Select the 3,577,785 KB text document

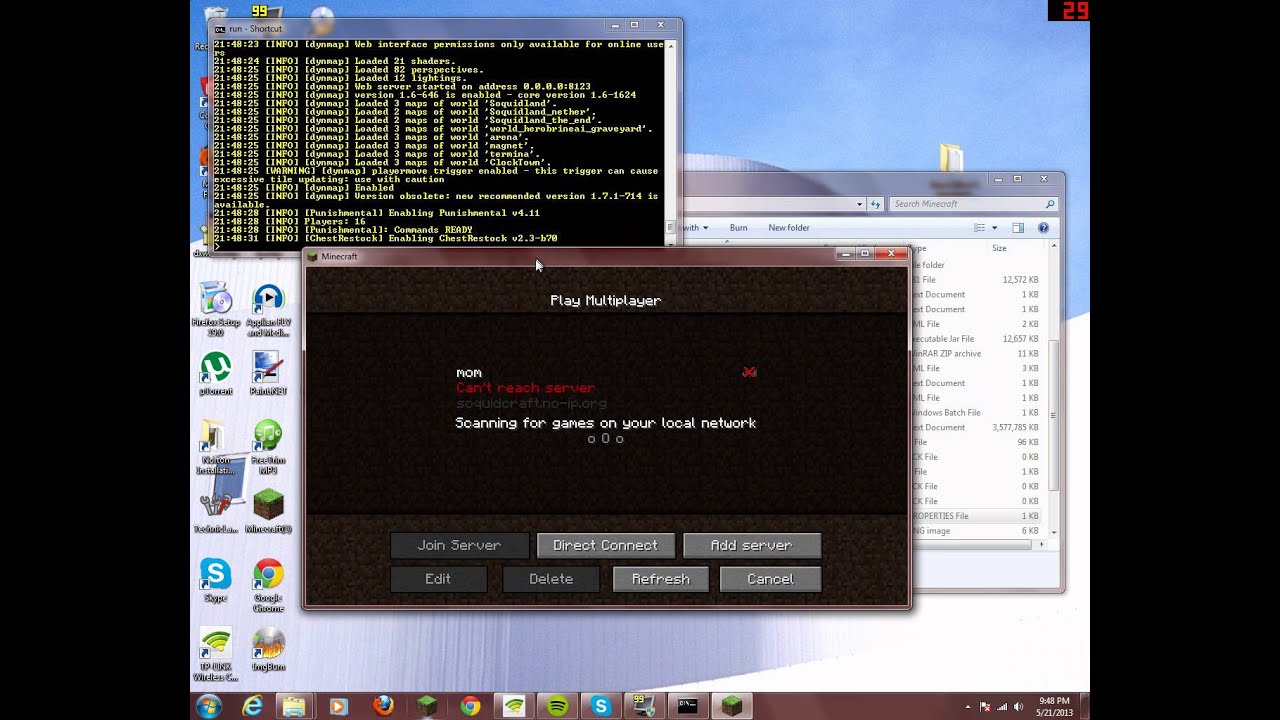976,427
